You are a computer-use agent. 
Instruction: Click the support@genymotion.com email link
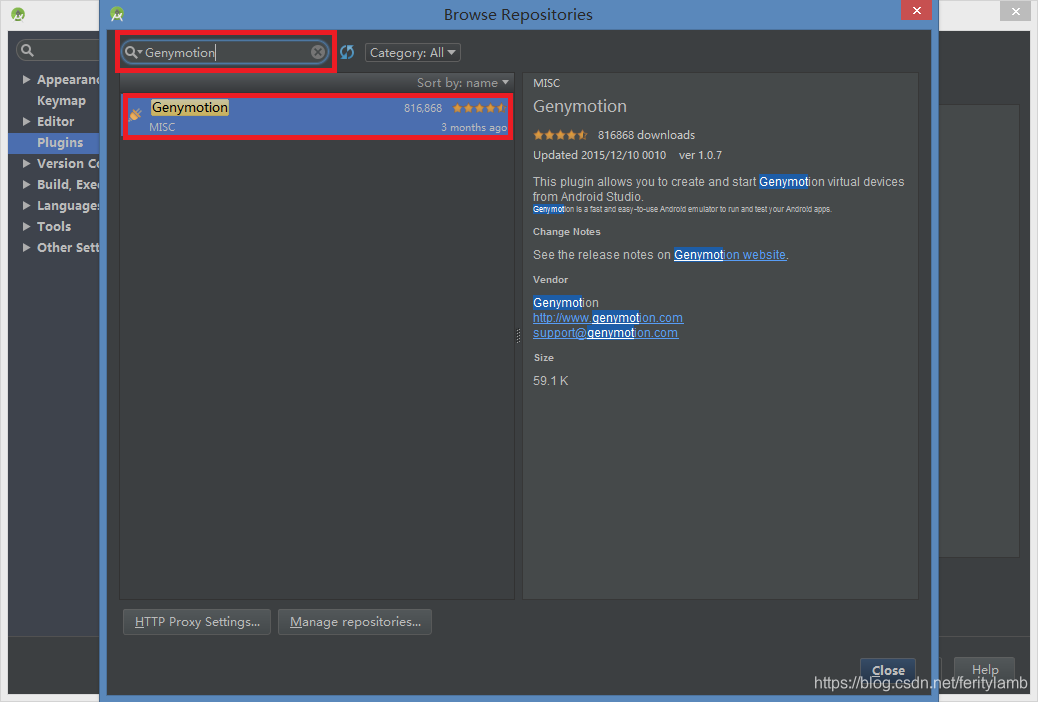coord(605,333)
